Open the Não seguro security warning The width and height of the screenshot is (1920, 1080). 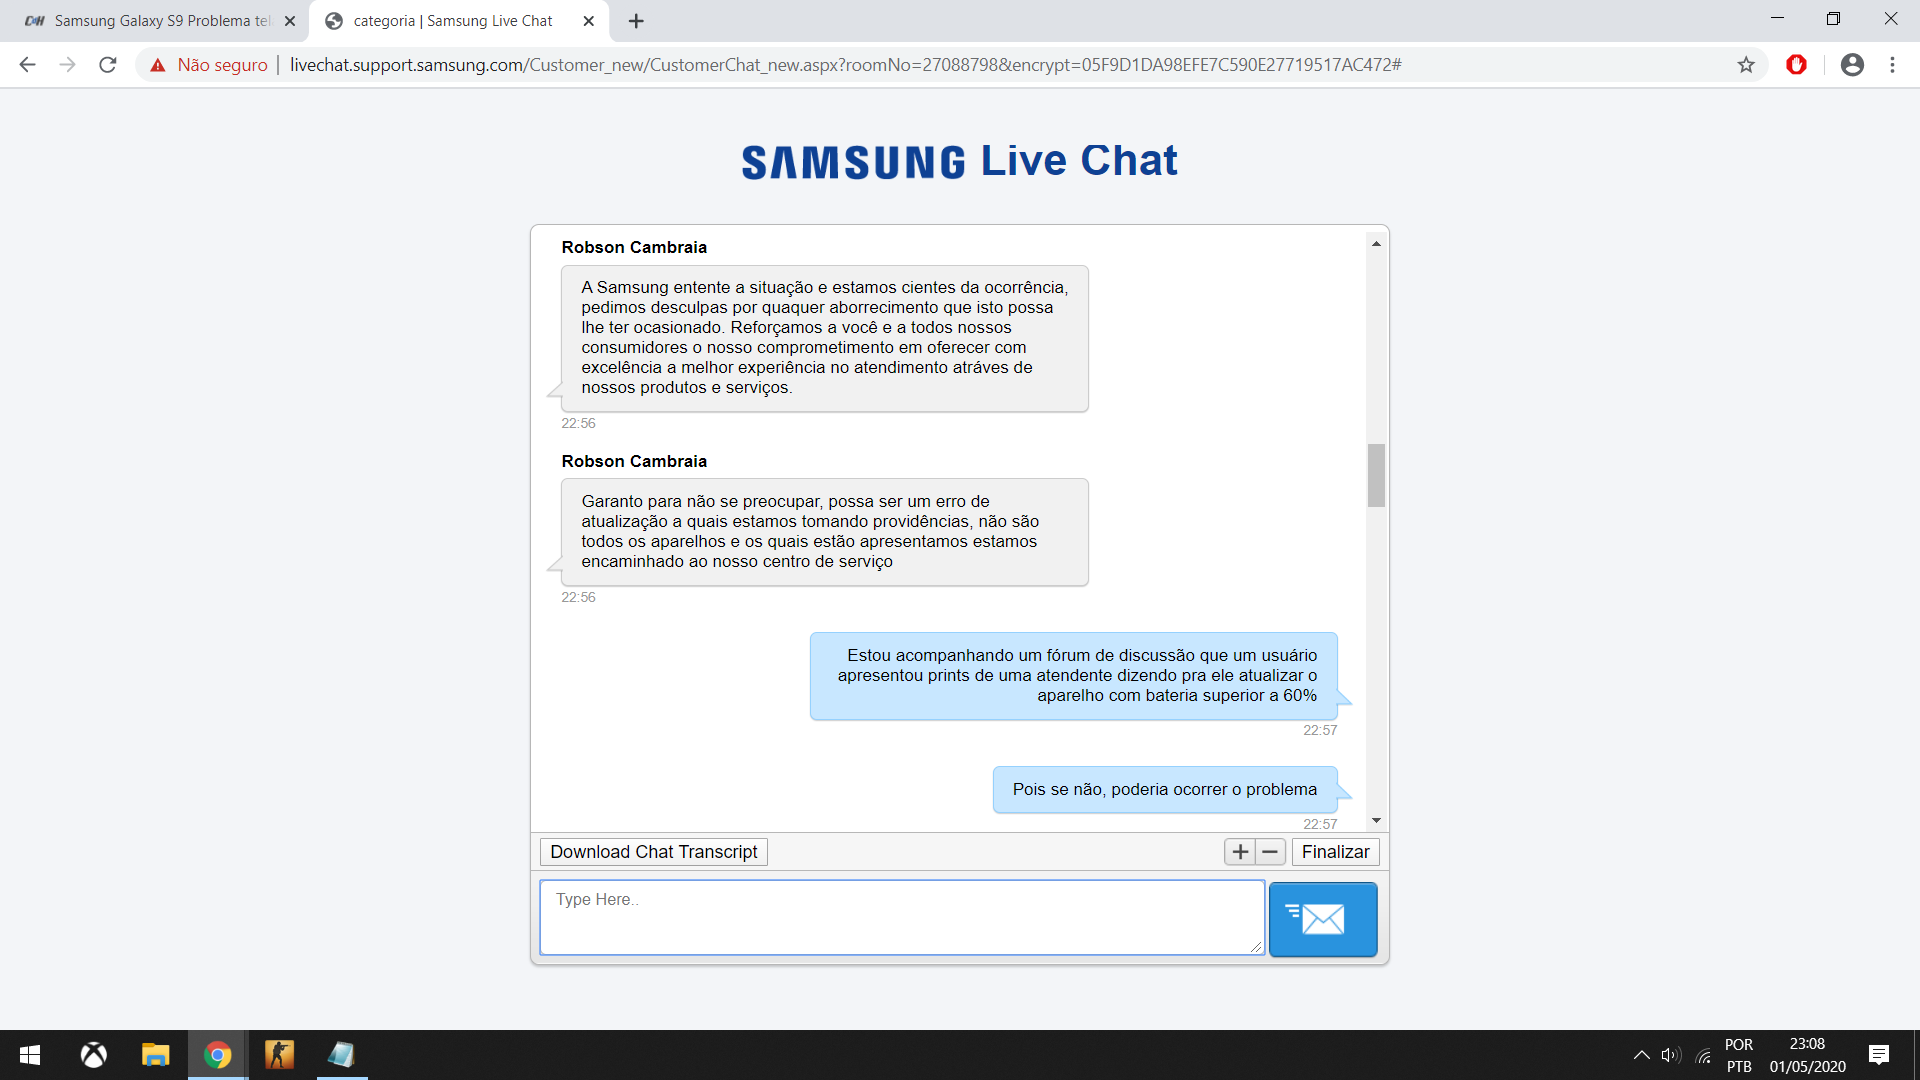[209, 65]
